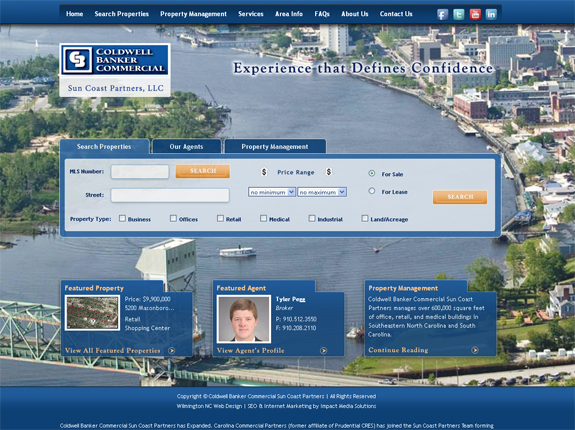This screenshot has width=575, height=430.
Task: Open the Twitter social icon
Action: coord(459,14)
